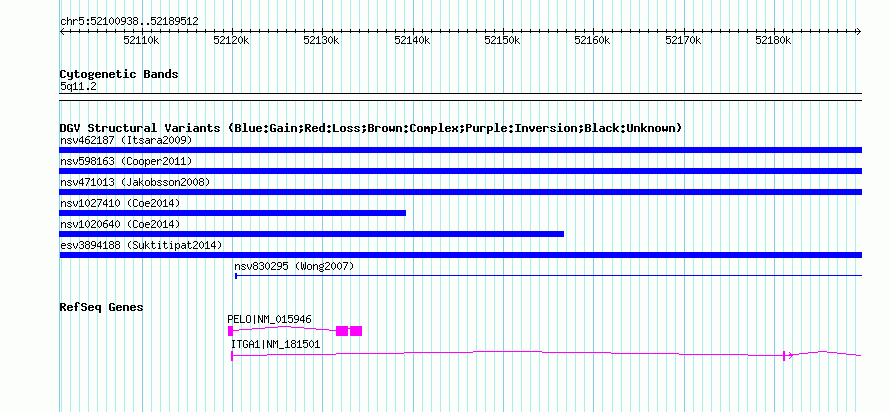
Task: Click the chr5:52100938..52189512 coordinate label
Action: click(x=129, y=22)
